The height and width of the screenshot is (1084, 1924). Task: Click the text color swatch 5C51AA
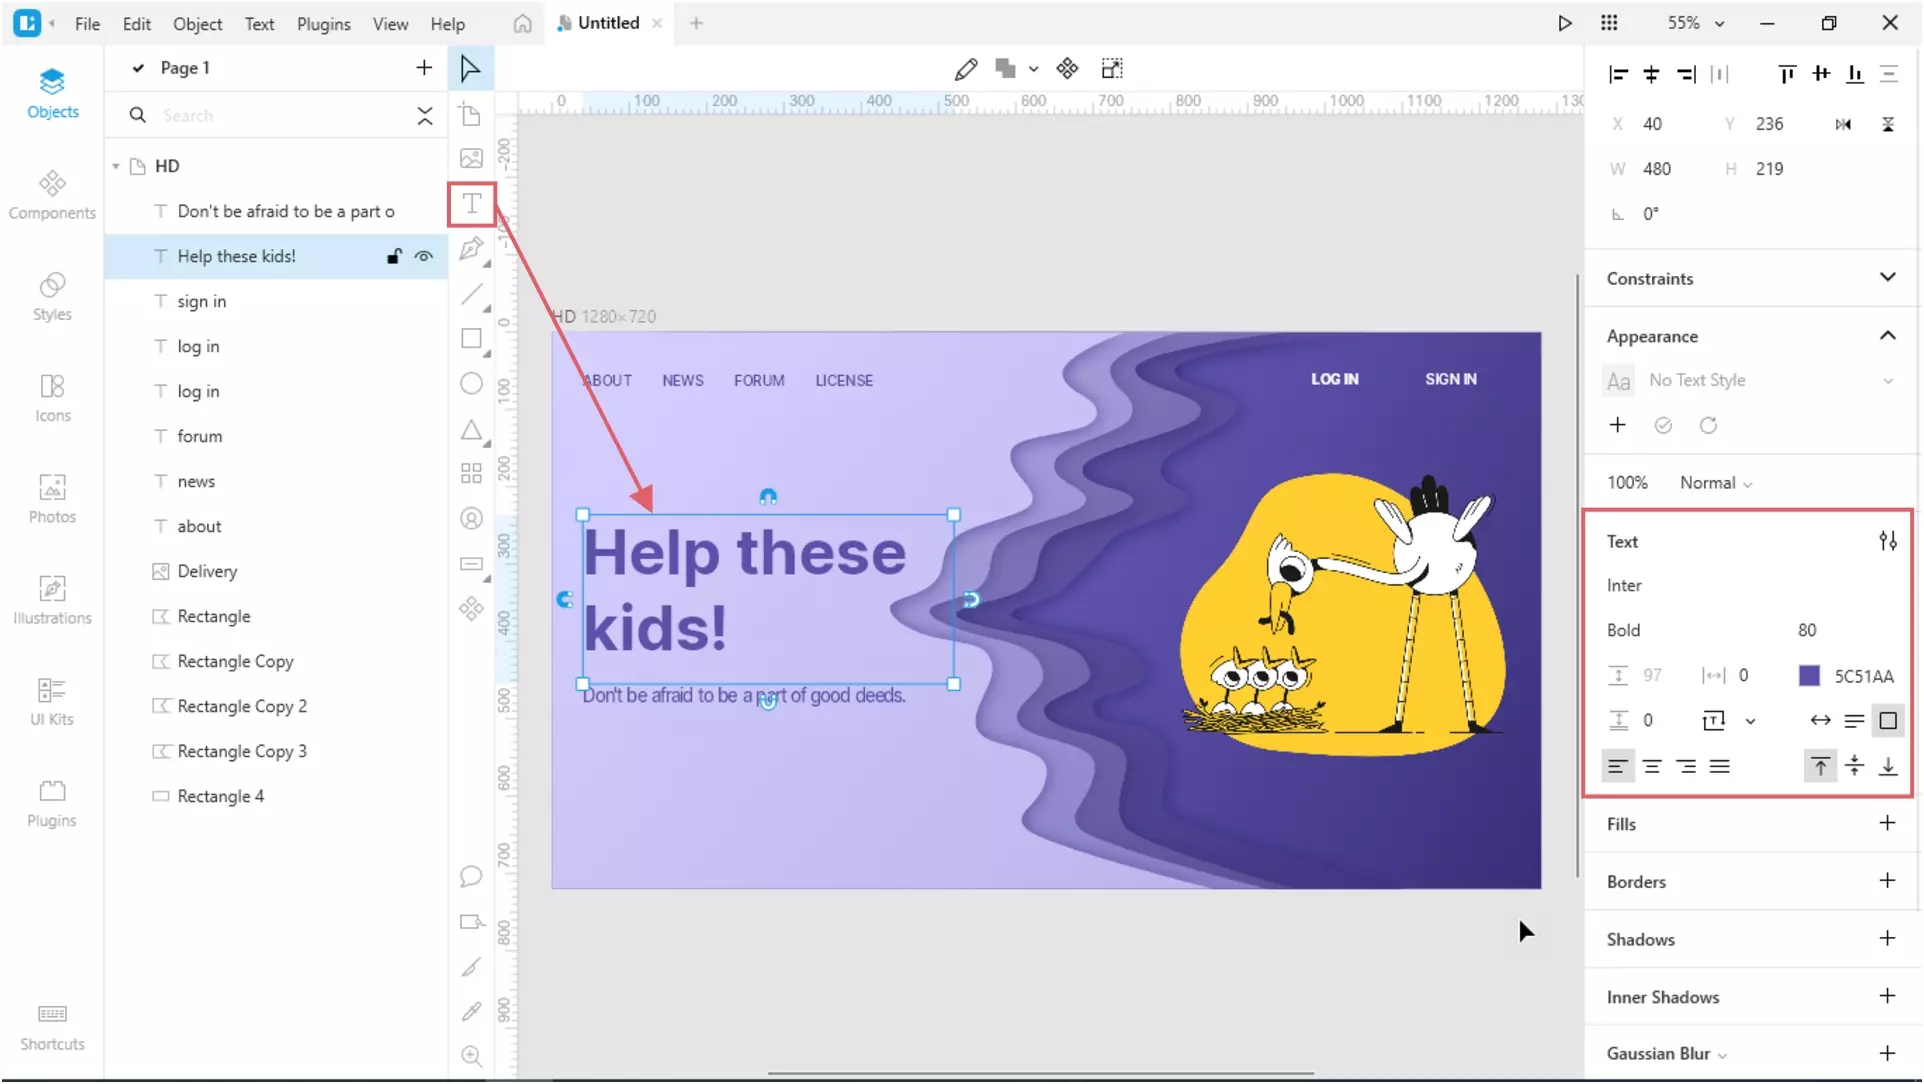[x=1810, y=676]
